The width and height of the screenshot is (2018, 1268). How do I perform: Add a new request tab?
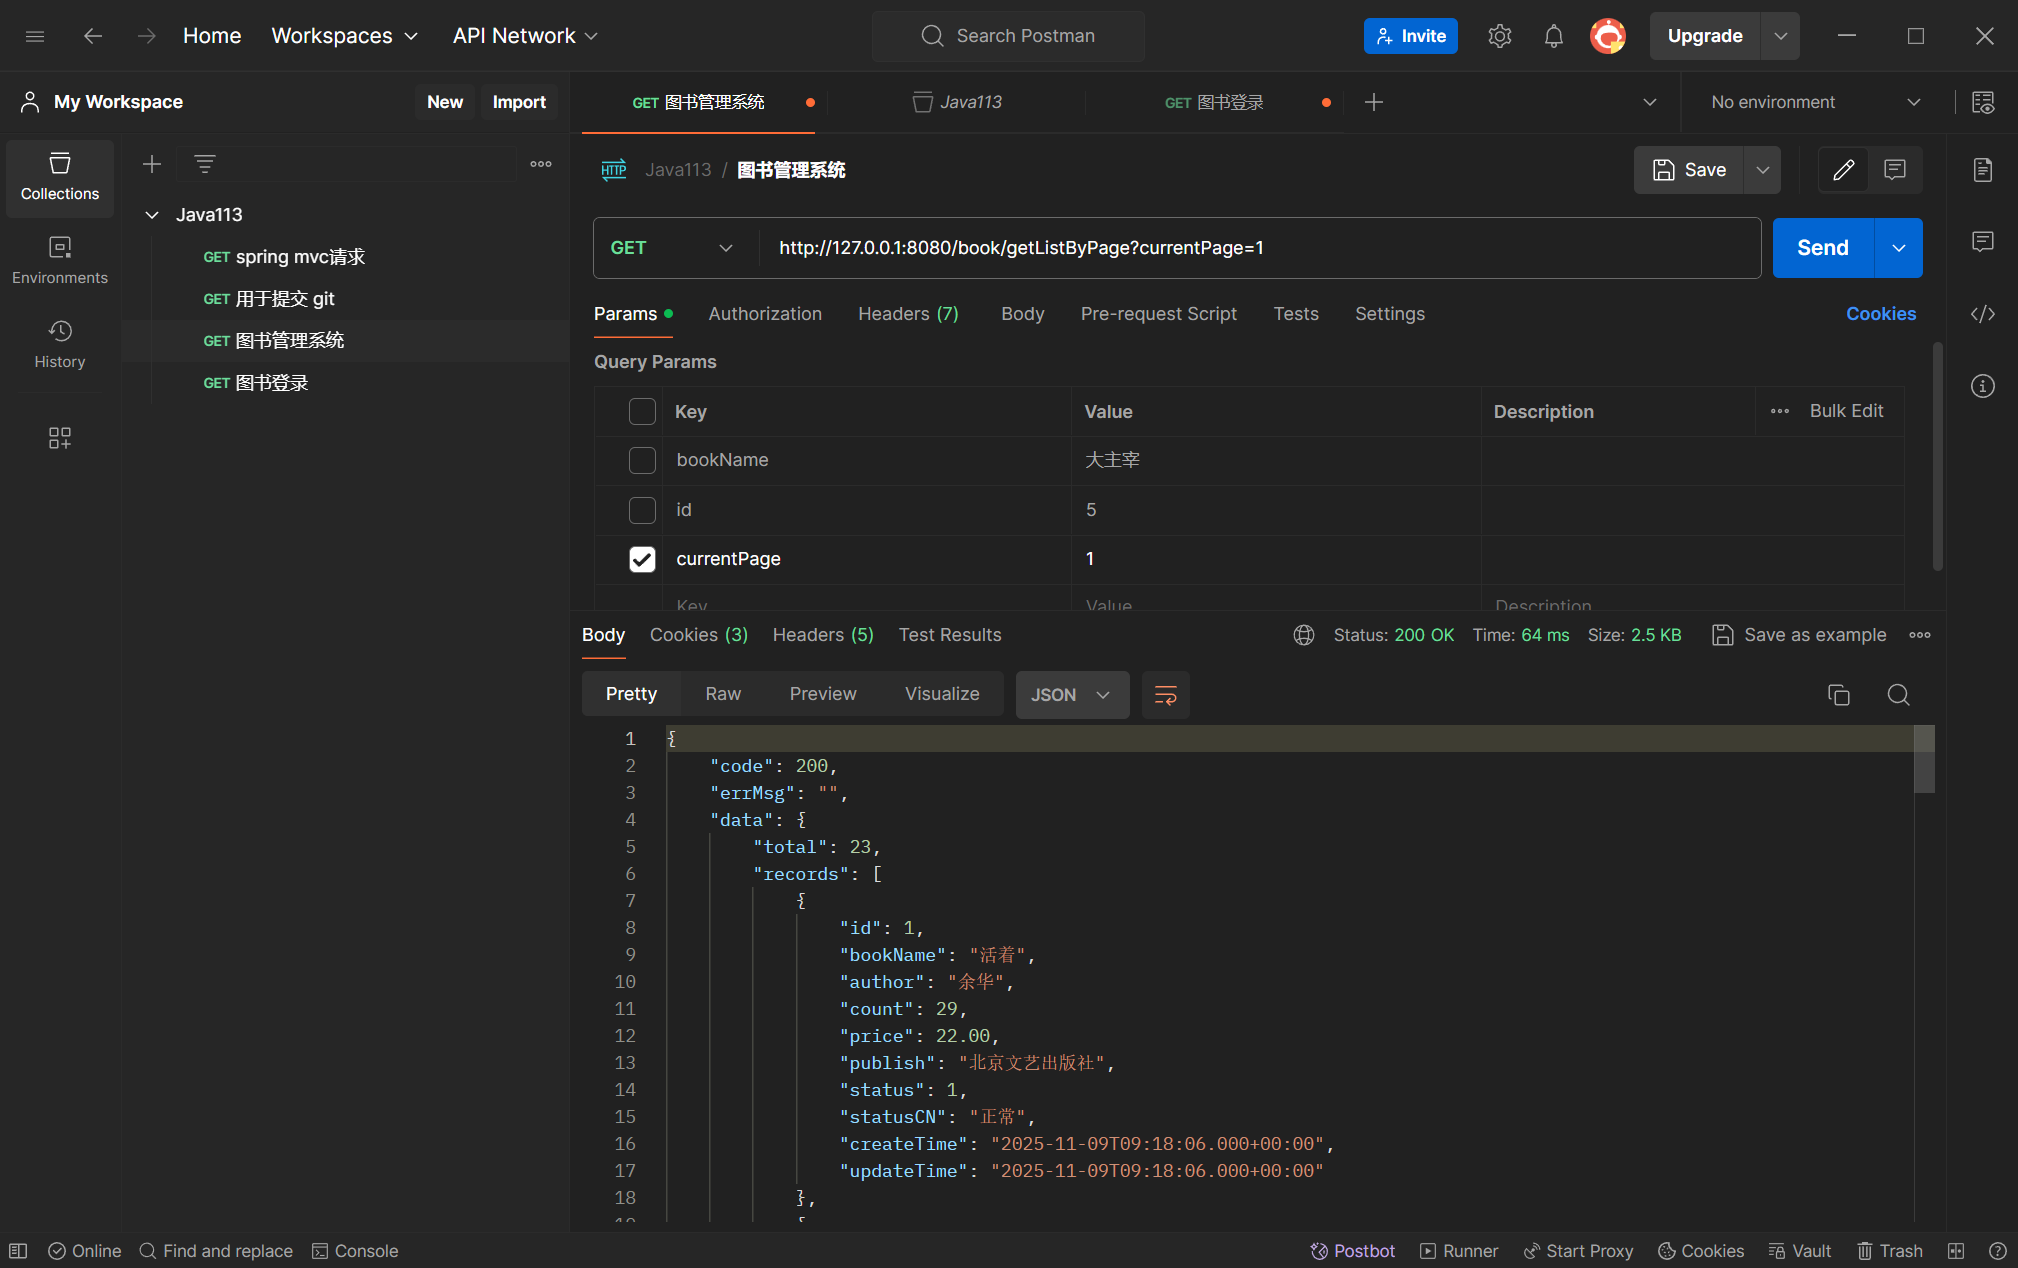[x=1374, y=102]
